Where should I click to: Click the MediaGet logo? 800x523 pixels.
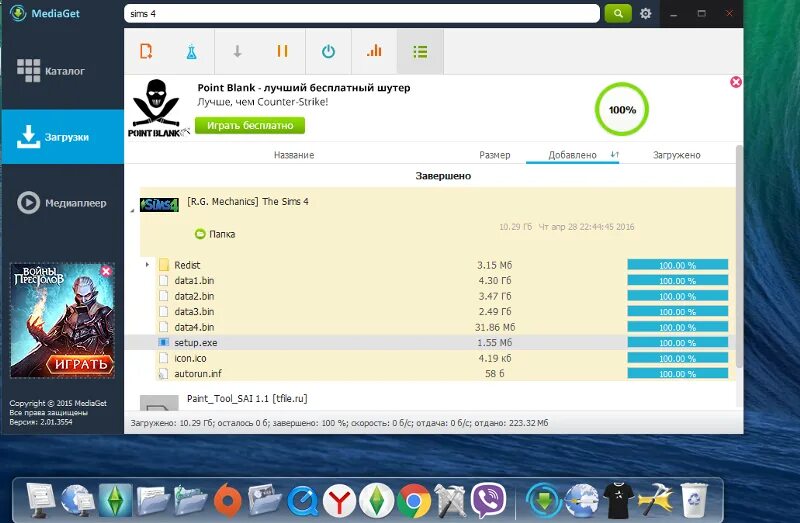[x=45, y=13]
